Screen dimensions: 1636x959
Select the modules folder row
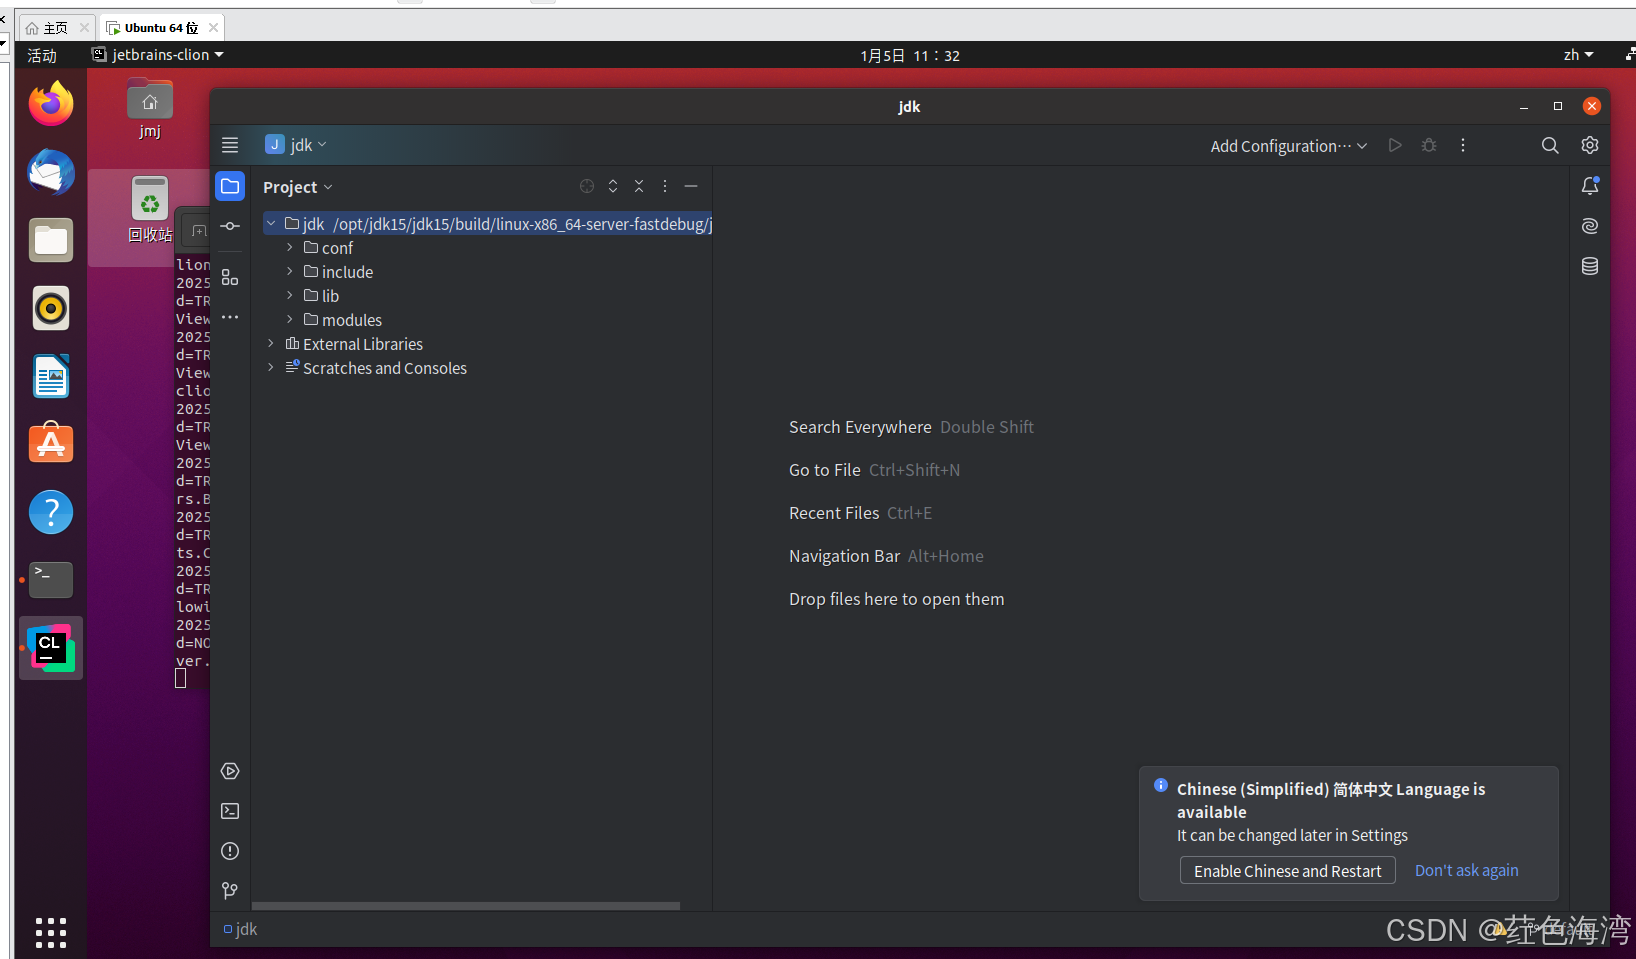[x=482, y=319]
